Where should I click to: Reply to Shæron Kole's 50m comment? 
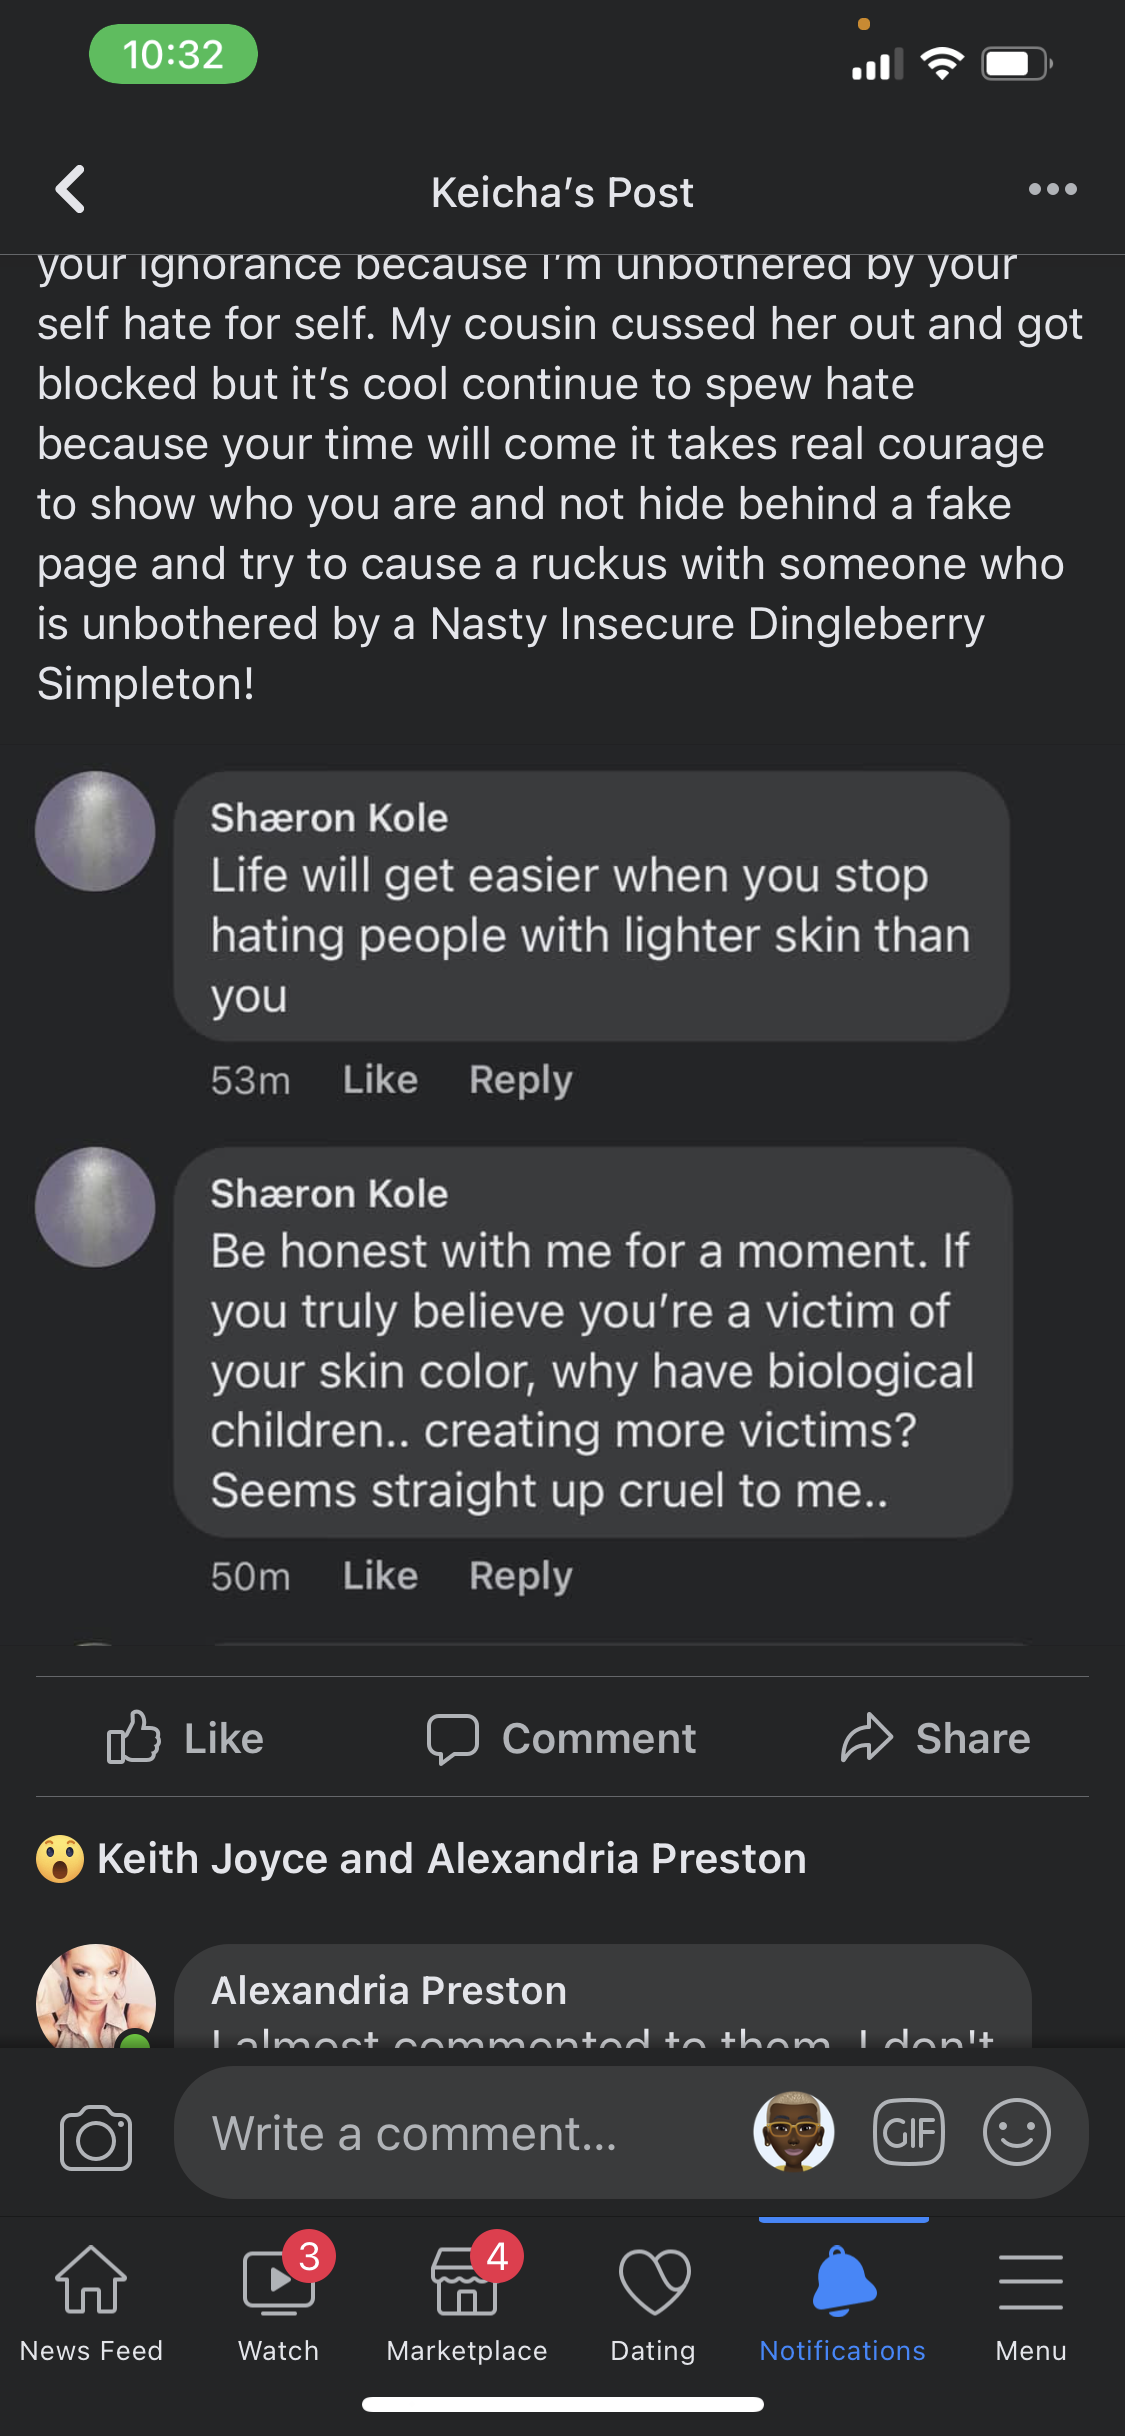coord(520,1576)
